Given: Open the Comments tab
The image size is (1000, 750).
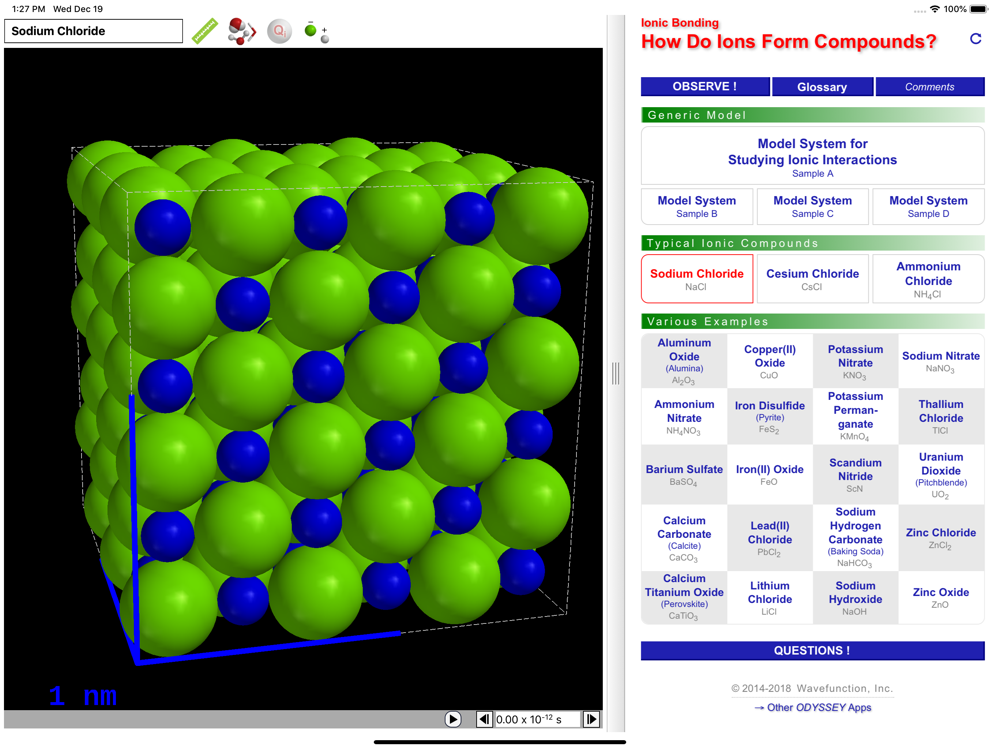Looking at the screenshot, I should pos(930,87).
